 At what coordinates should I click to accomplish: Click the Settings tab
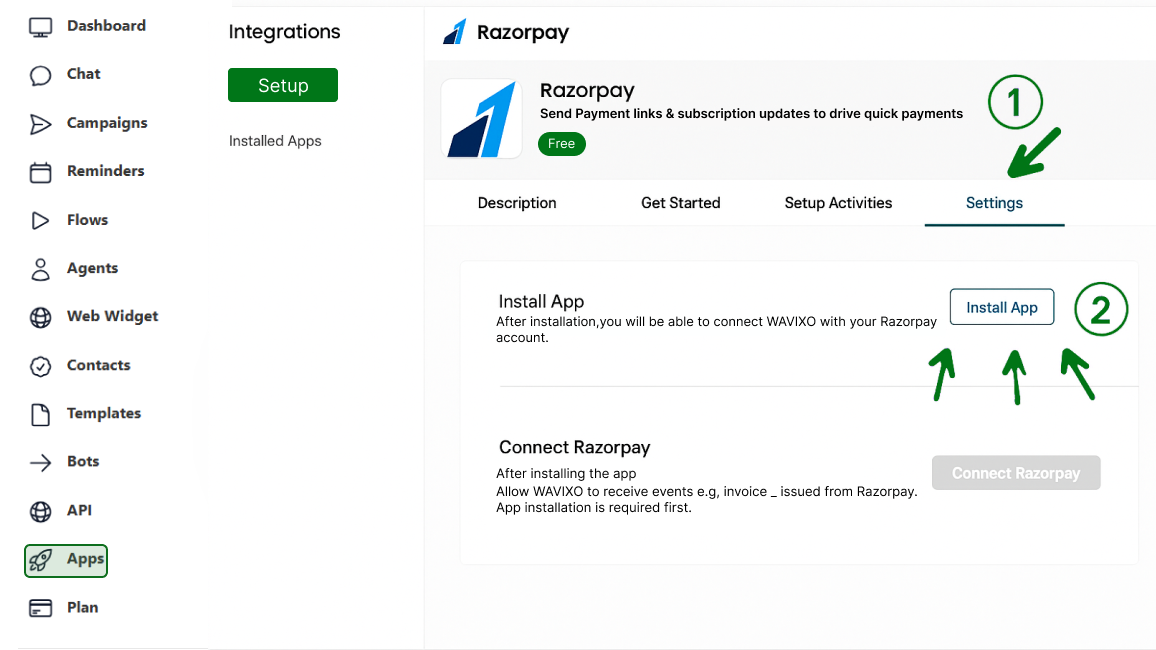tap(994, 203)
